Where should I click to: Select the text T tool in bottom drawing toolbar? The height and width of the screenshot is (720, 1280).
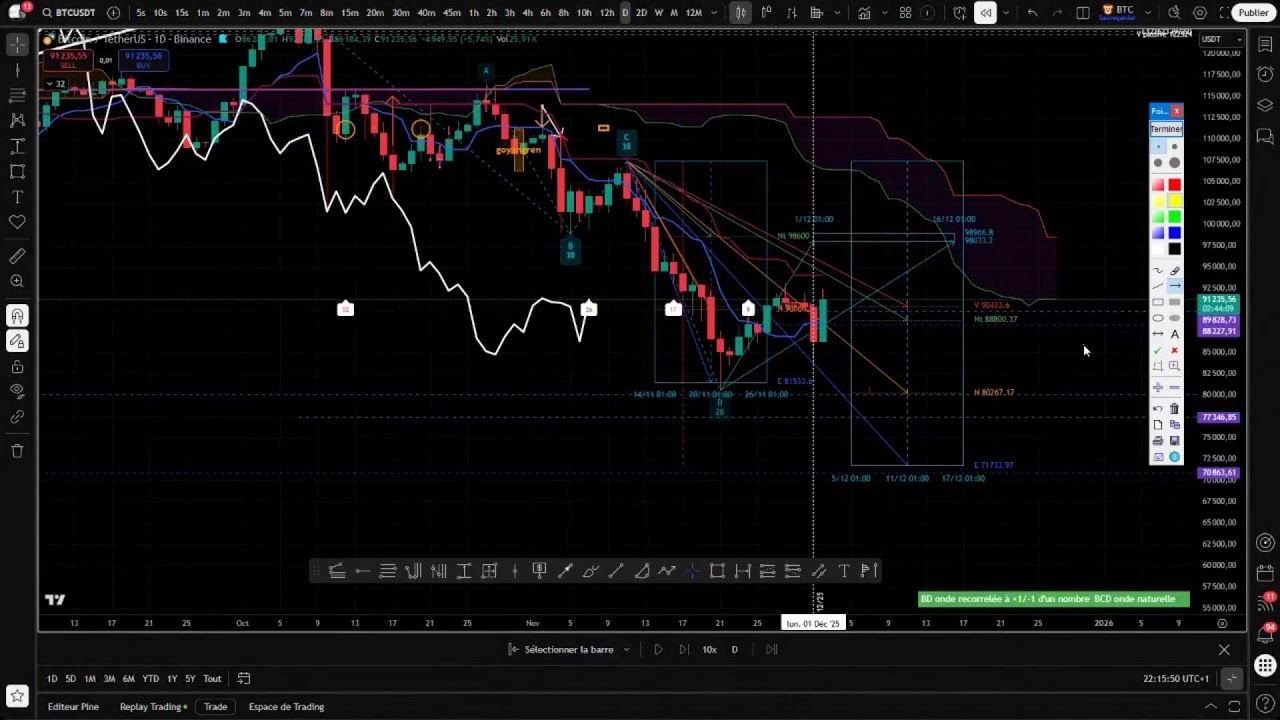(x=843, y=570)
